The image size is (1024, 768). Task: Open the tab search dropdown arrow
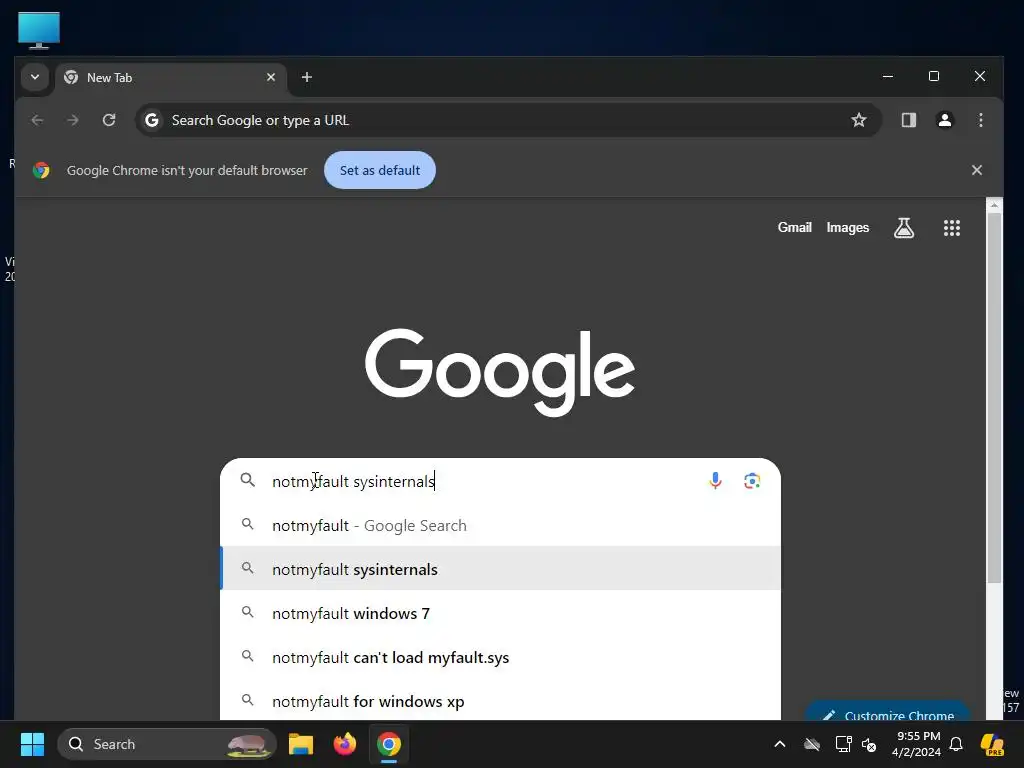35,77
